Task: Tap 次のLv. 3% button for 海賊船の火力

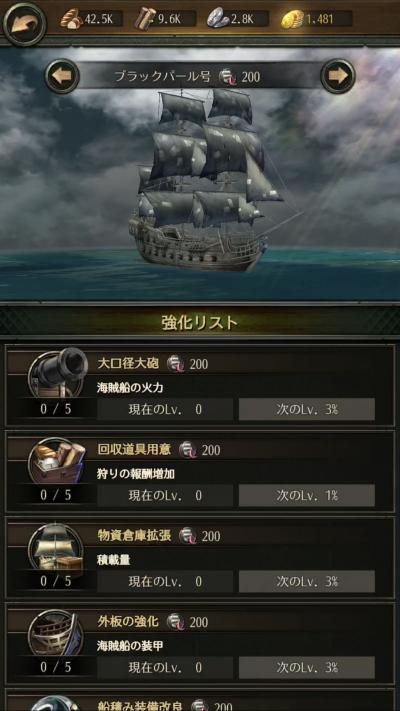Action: [x=307, y=409]
